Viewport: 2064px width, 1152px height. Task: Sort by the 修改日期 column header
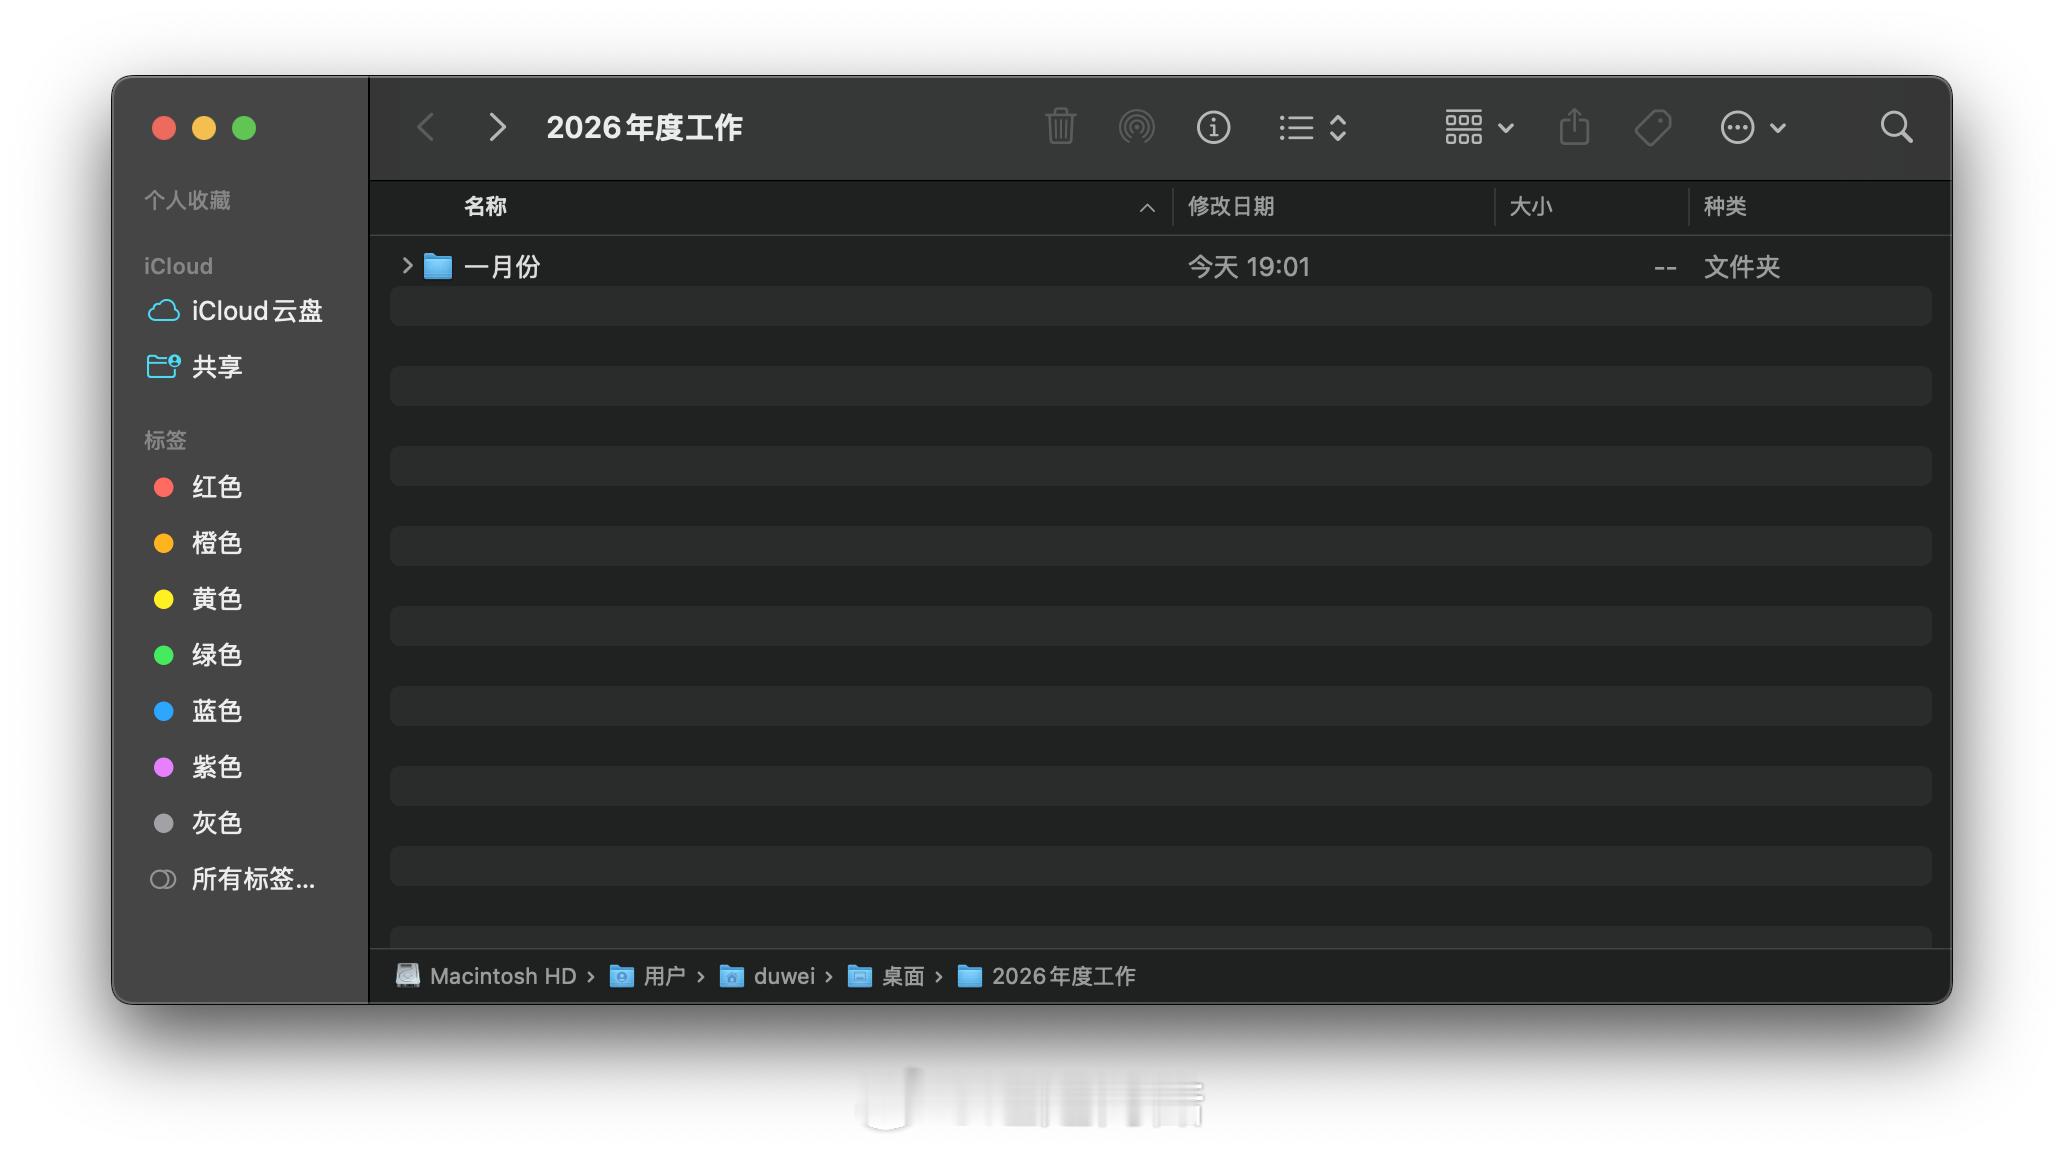tap(1231, 207)
